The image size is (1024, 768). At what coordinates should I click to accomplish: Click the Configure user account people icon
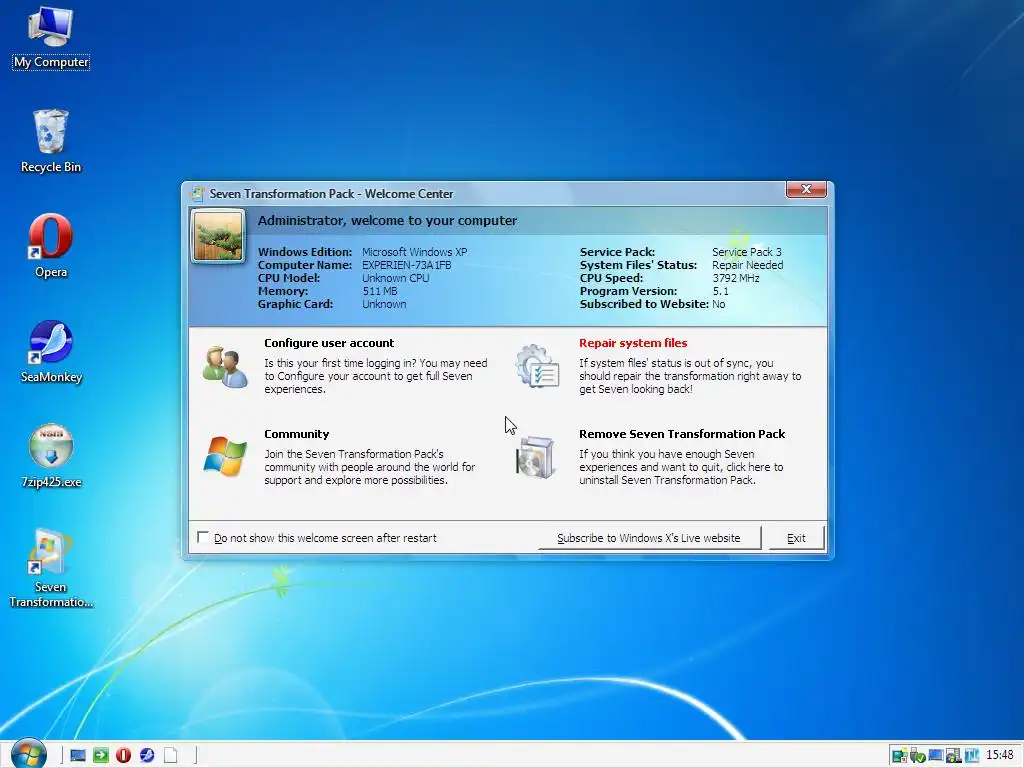click(225, 367)
